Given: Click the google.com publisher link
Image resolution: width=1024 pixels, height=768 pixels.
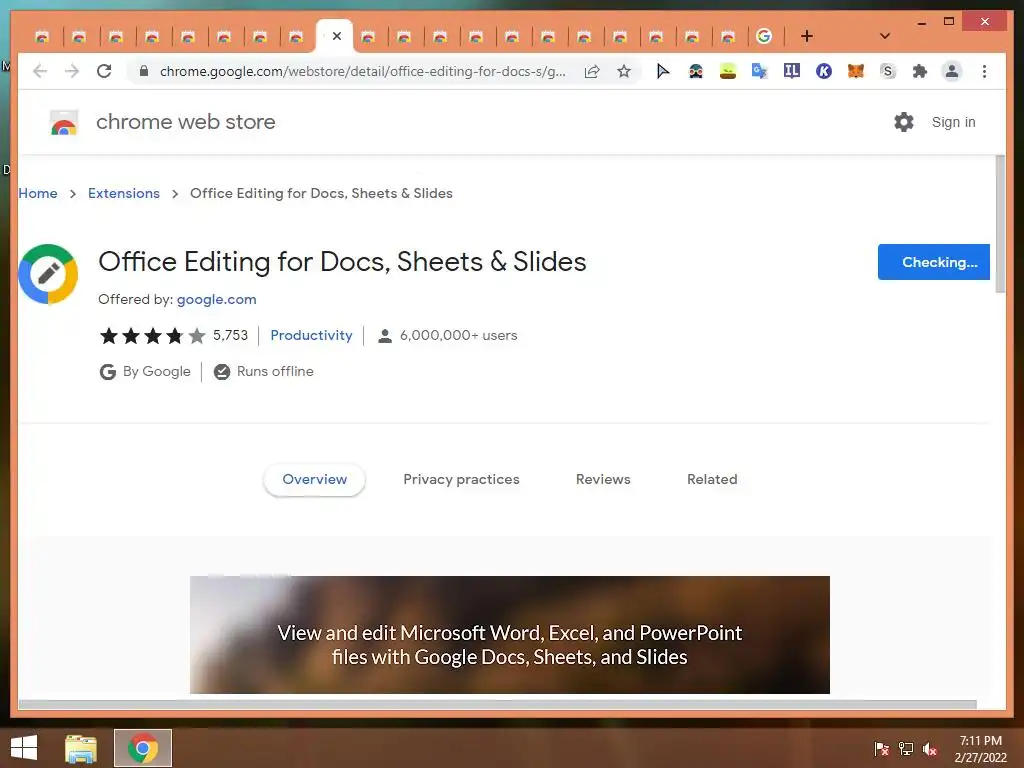Looking at the screenshot, I should click(x=216, y=299).
